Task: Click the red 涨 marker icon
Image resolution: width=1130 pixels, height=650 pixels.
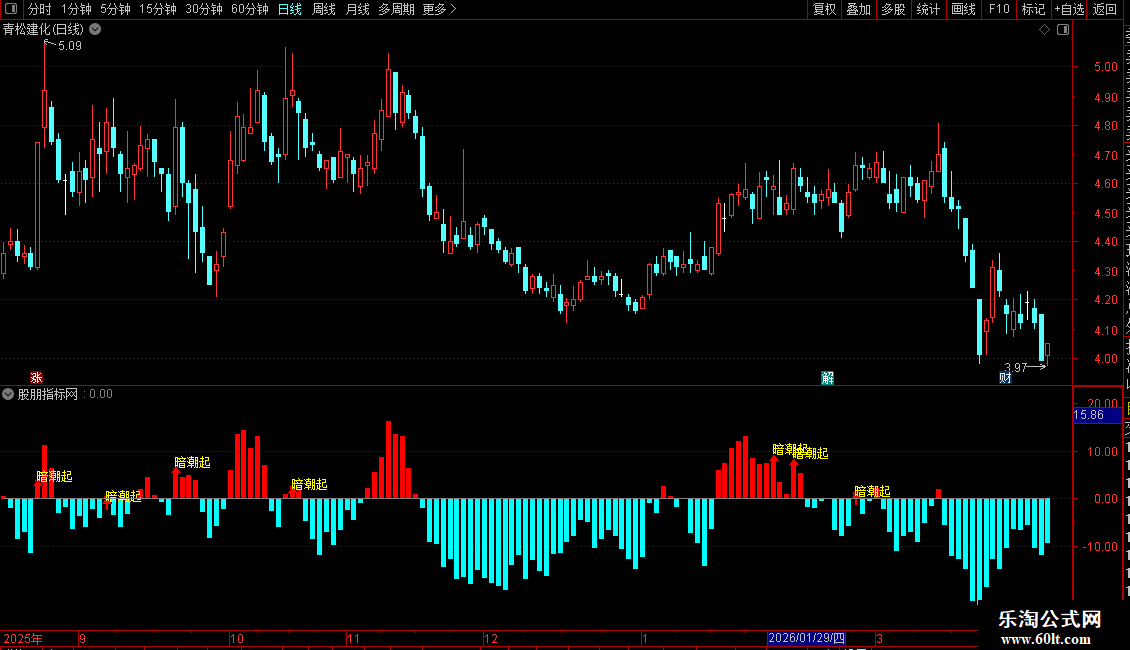Action: coord(36,378)
